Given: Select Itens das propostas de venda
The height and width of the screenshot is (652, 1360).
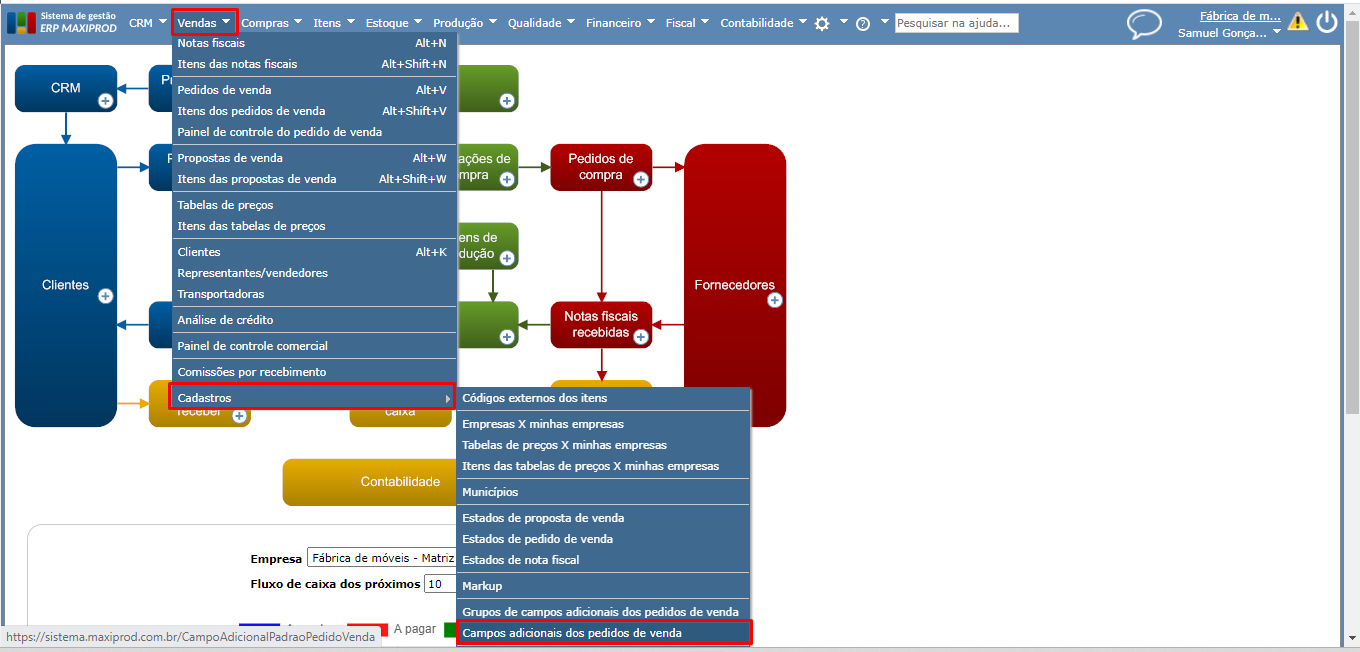Looking at the screenshot, I should (314, 179).
